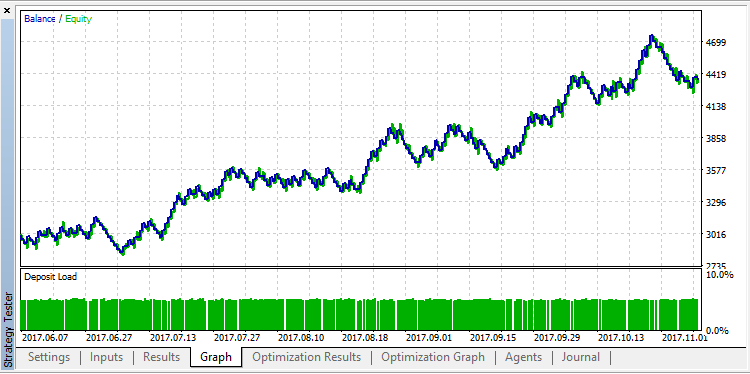The width and height of the screenshot is (750, 374).
Task: Open the Results tab
Action: (x=162, y=357)
